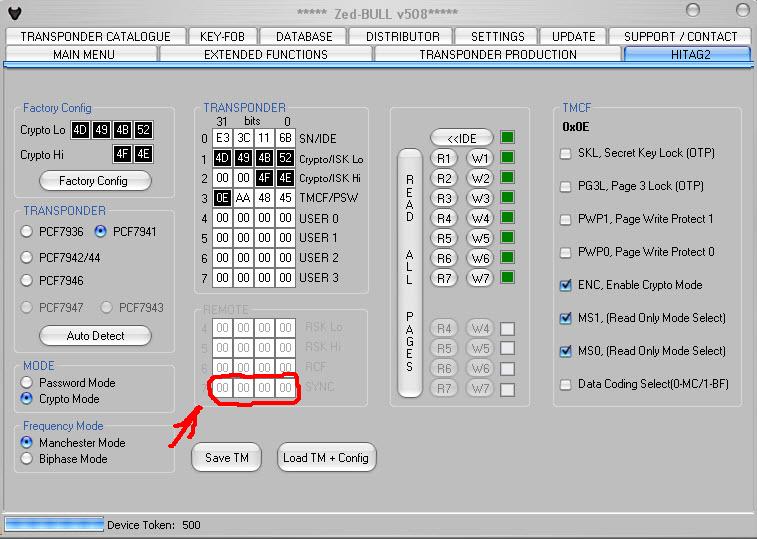This screenshot has width=757, height=539.
Task: Uncheck MS1 Read Only Mode Select
Action: click(565, 318)
